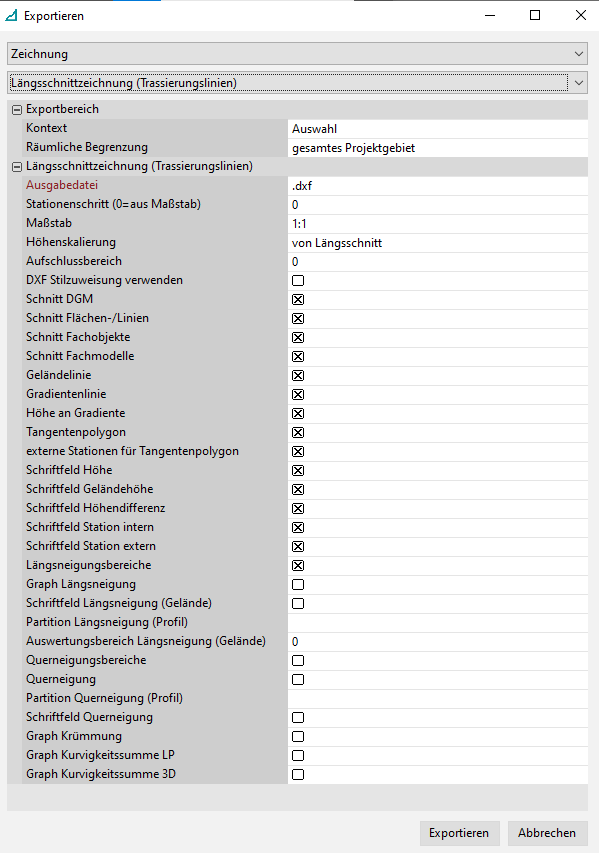Image resolution: width=599 pixels, height=853 pixels.
Task: Click the Maßstab value field
Action: click(437, 224)
